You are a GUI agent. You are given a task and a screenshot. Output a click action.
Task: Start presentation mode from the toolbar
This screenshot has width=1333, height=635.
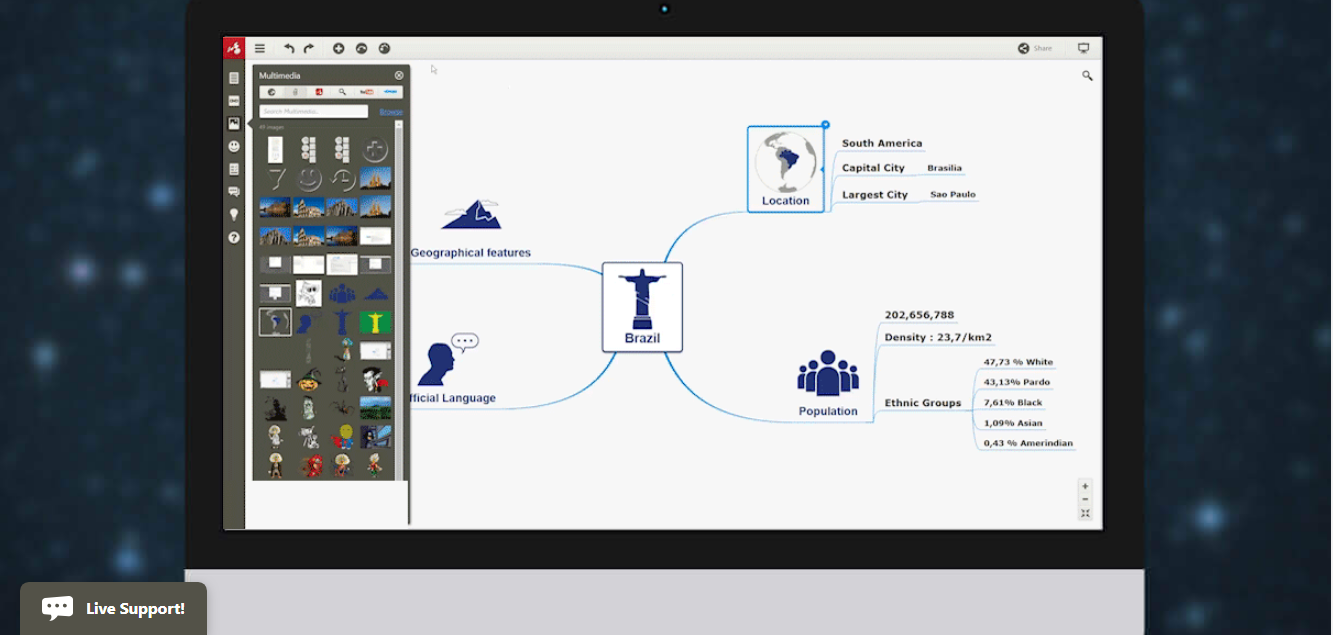(1083, 48)
